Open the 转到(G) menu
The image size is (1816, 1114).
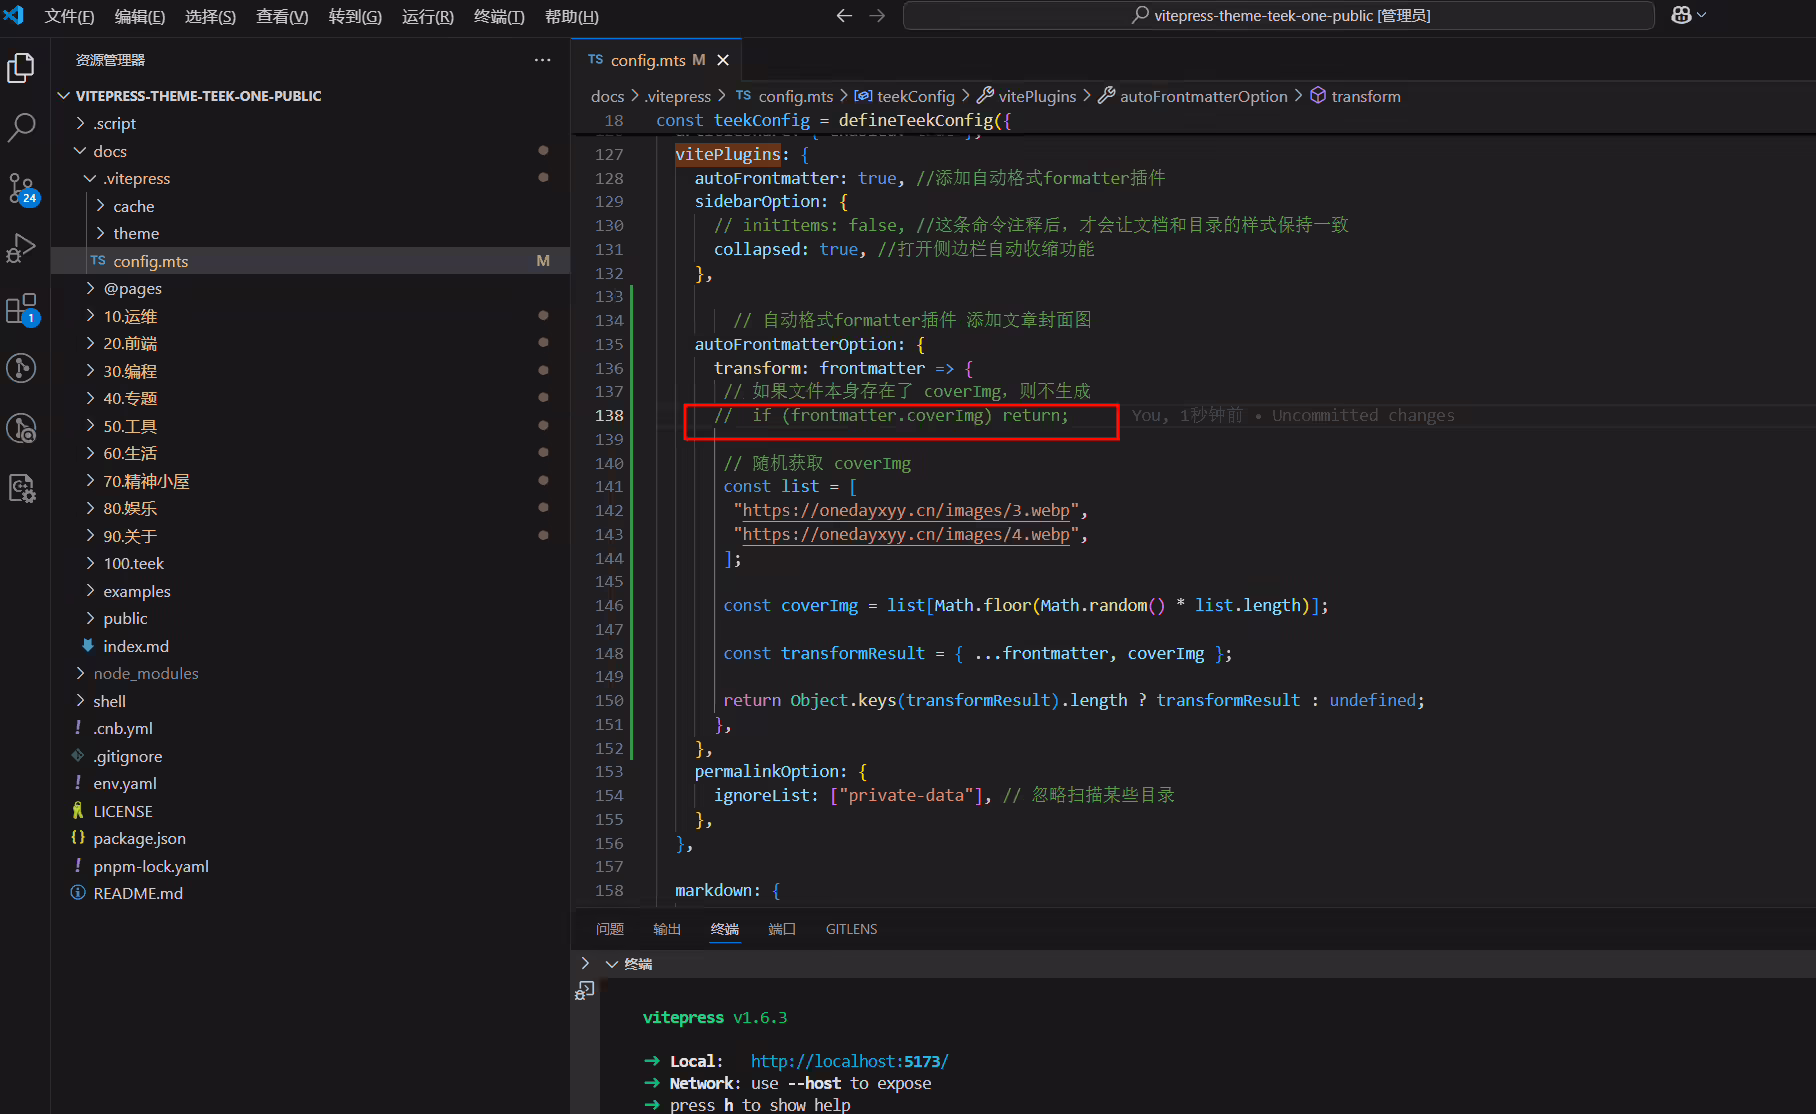(x=355, y=16)
